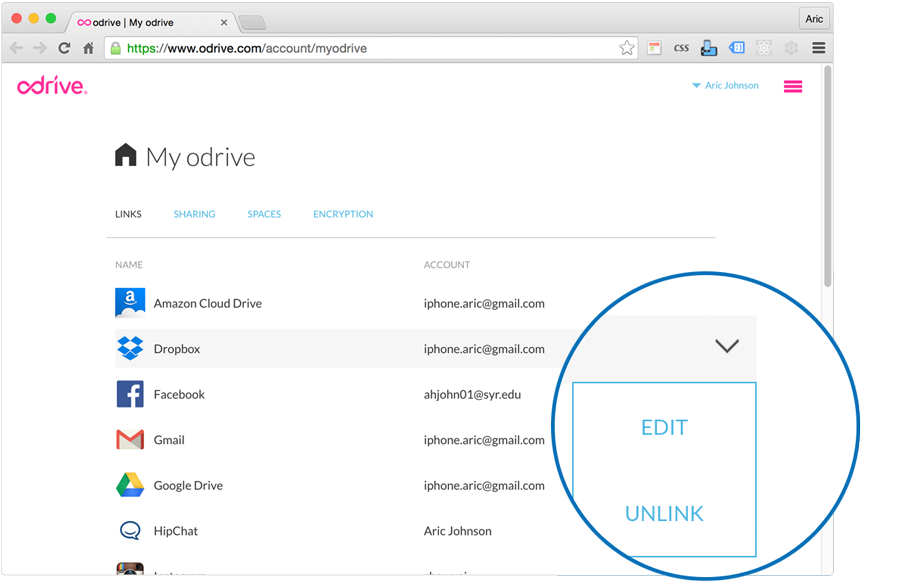Click ahjohn01@syr.edu account text
The image size is (900, 582).
(x=472, y=394)
